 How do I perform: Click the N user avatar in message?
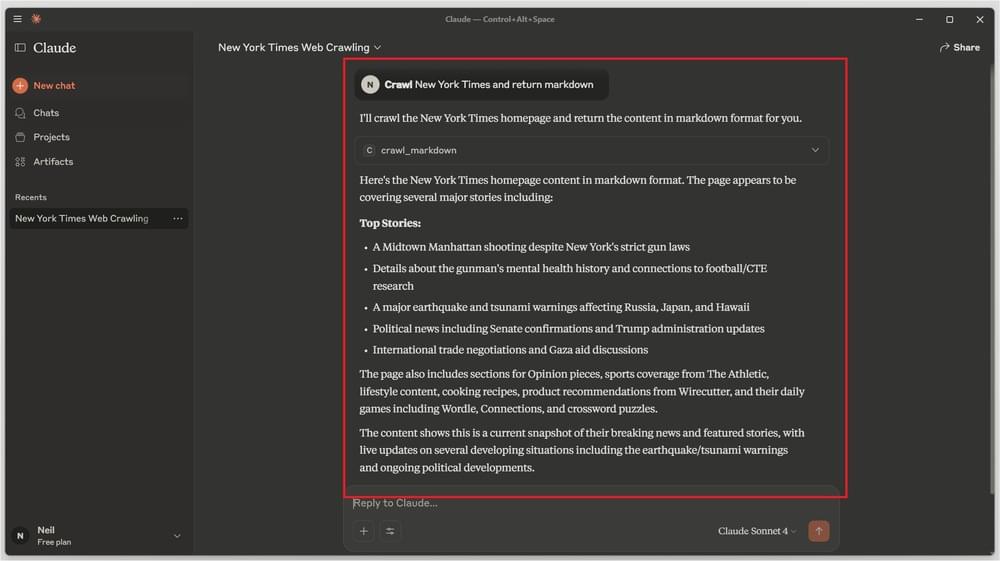coord(370,85)
